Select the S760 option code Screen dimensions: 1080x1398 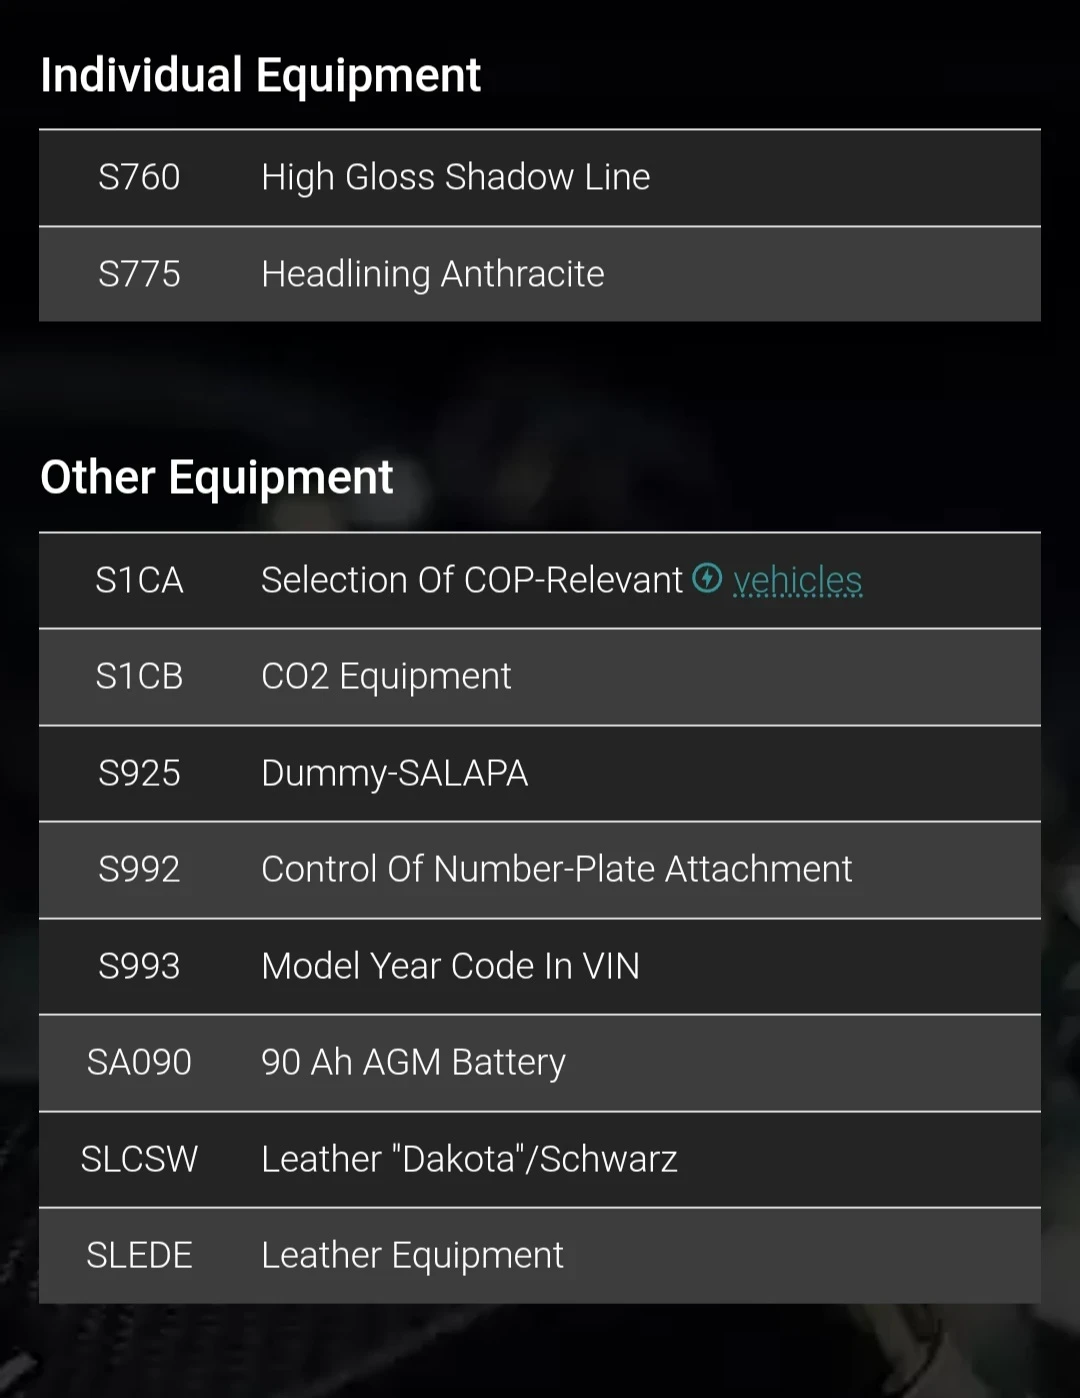139,177
